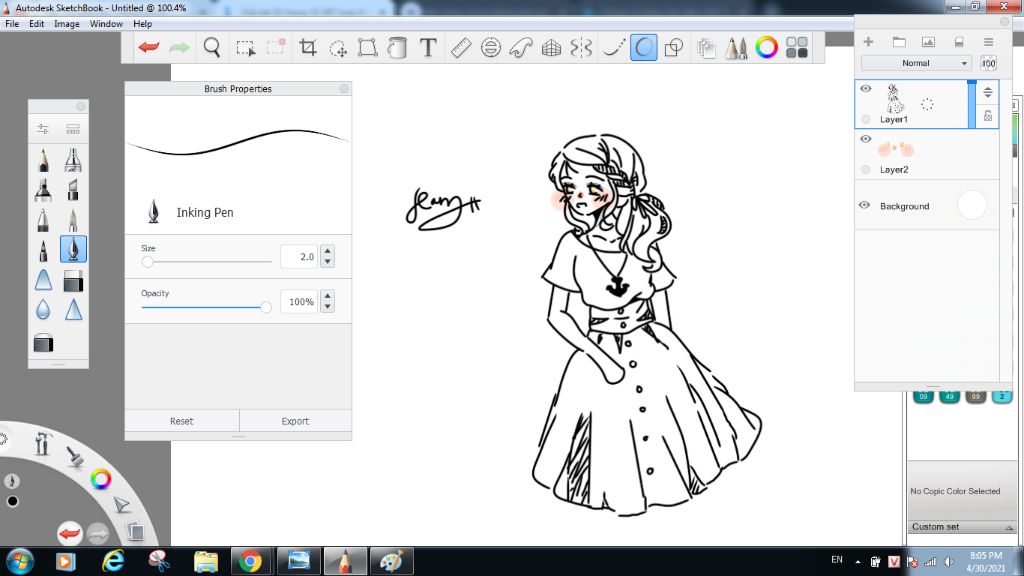Decrease Opacity with the down arrow
The width and height of the screenshot is (1024, 576).
(x=328, y=307)
